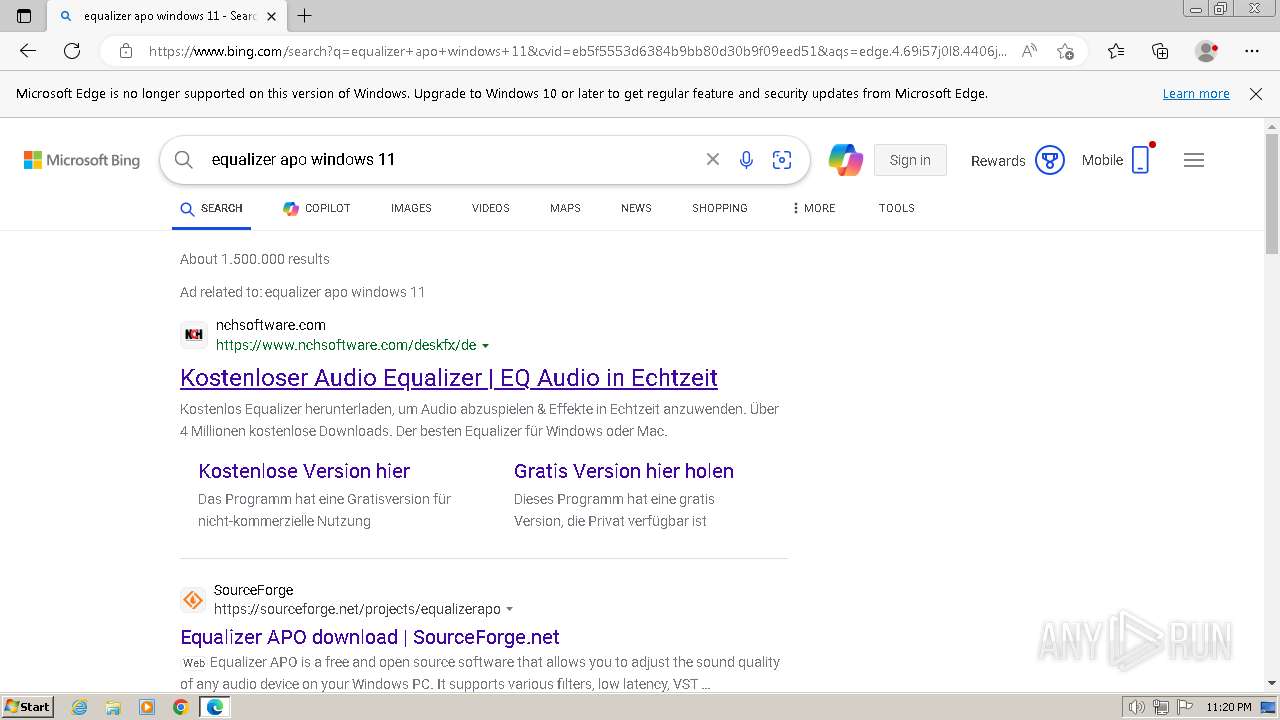This screenshot has width=1280, height=720.
Task: Open the Rewards medal icon
Action: (x=1049, y=160)
